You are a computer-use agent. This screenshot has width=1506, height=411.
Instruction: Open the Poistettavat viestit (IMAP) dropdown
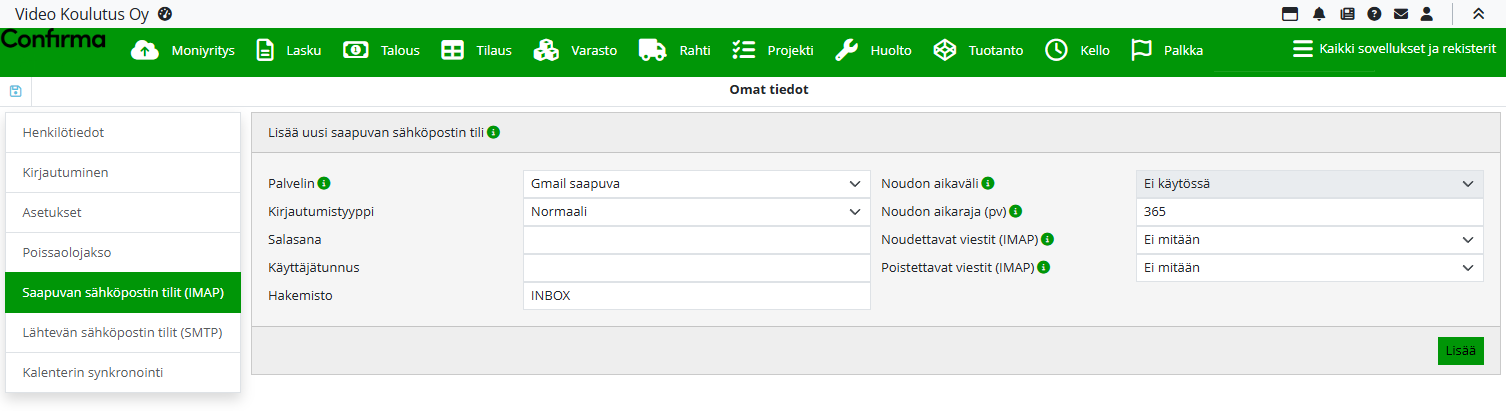pyautogui.click(x=1309, y=268)
